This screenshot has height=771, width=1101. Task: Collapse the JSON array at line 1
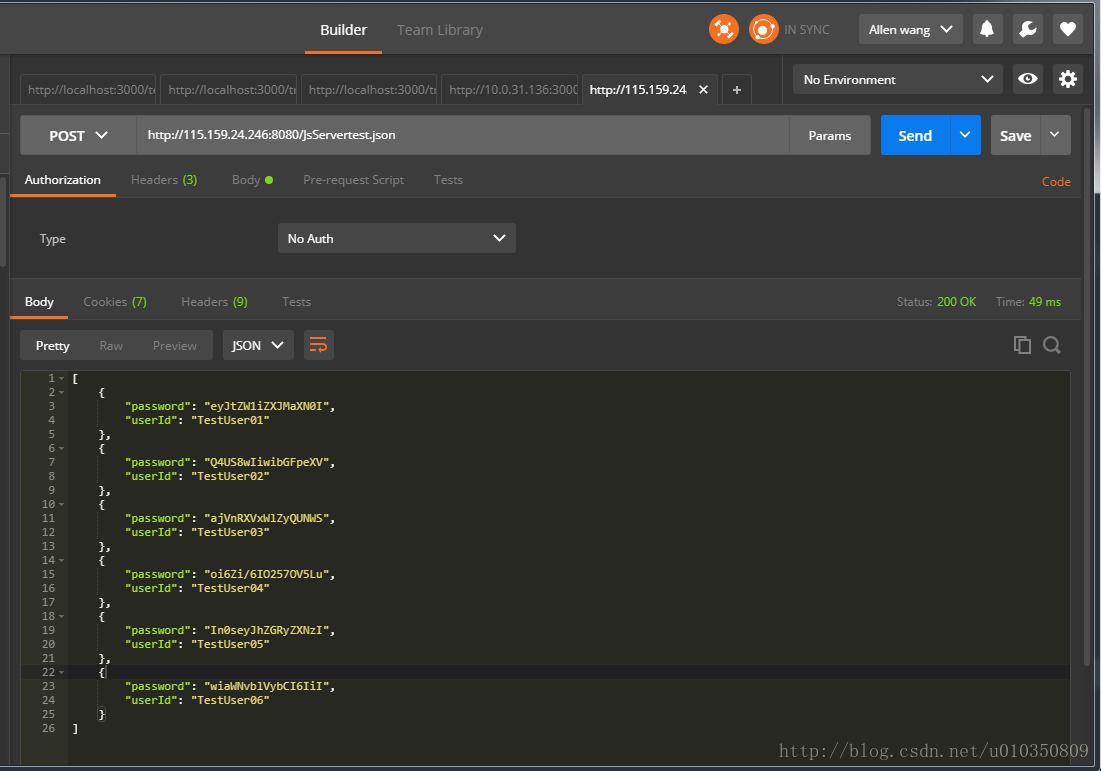coord(62,378)
